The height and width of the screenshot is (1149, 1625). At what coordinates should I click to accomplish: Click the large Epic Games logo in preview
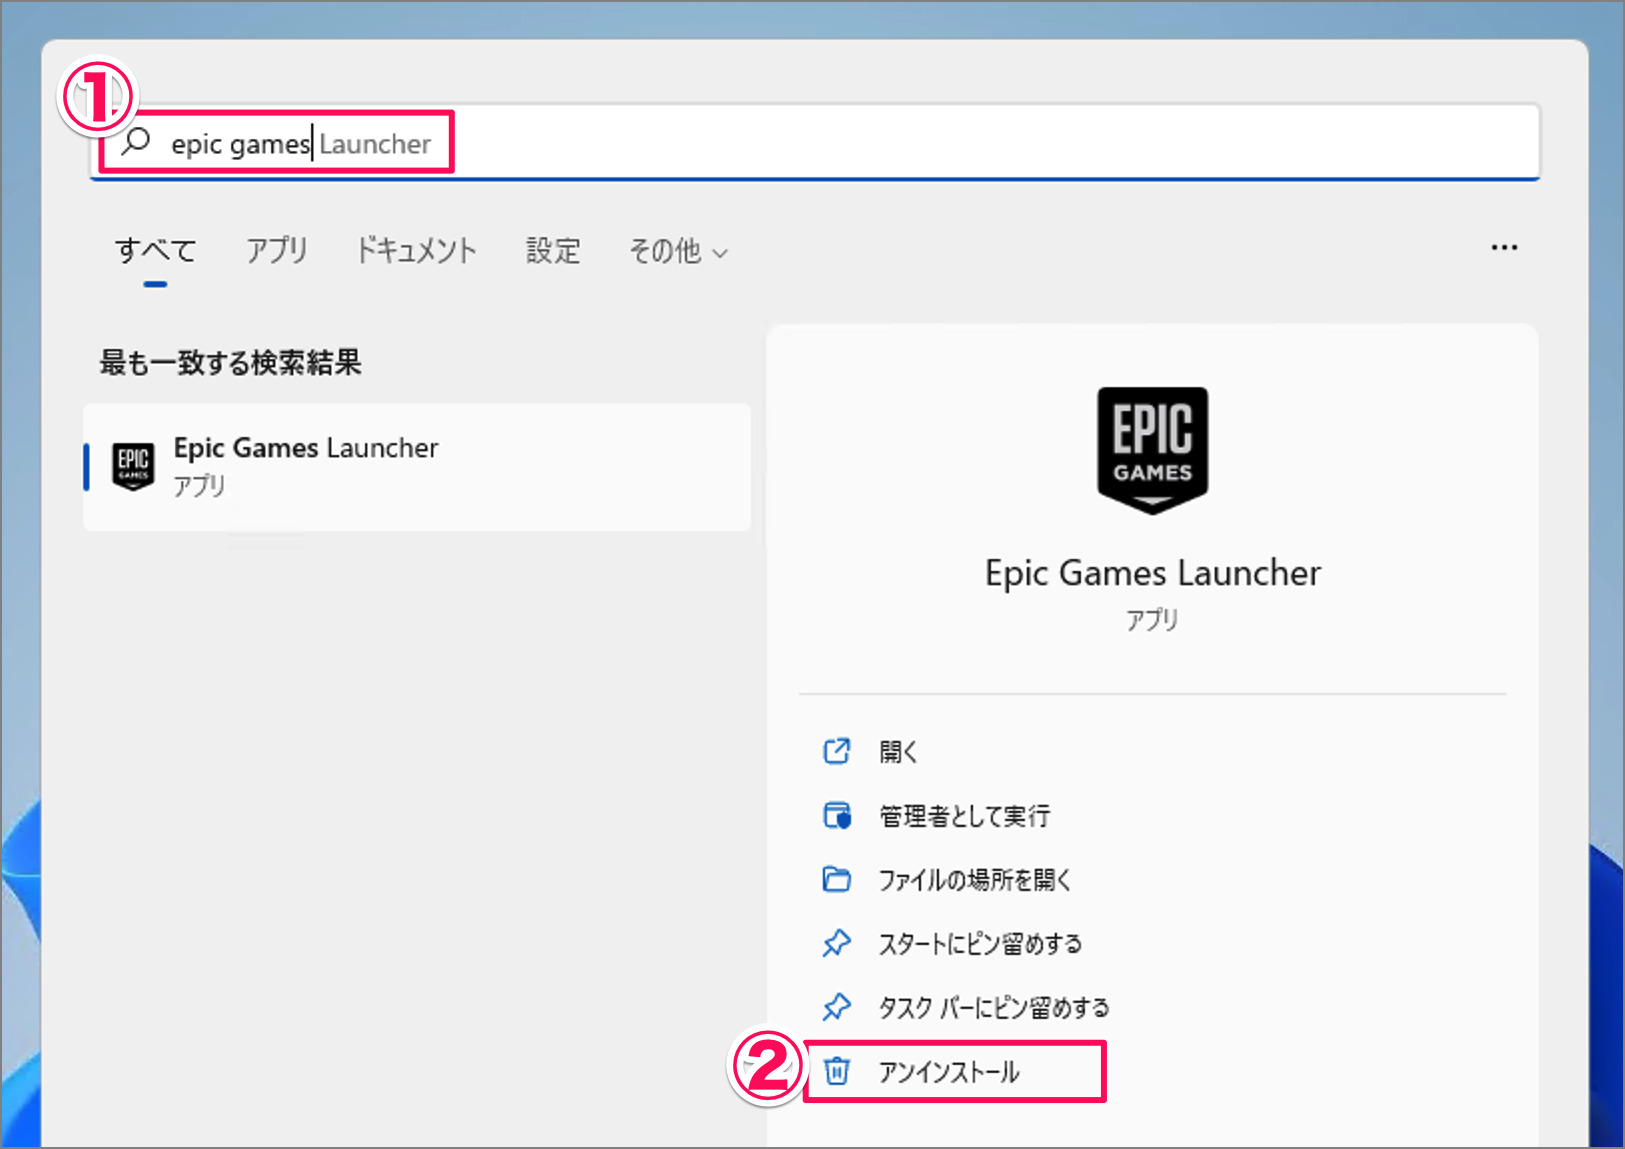click(x=1152, y=450)
